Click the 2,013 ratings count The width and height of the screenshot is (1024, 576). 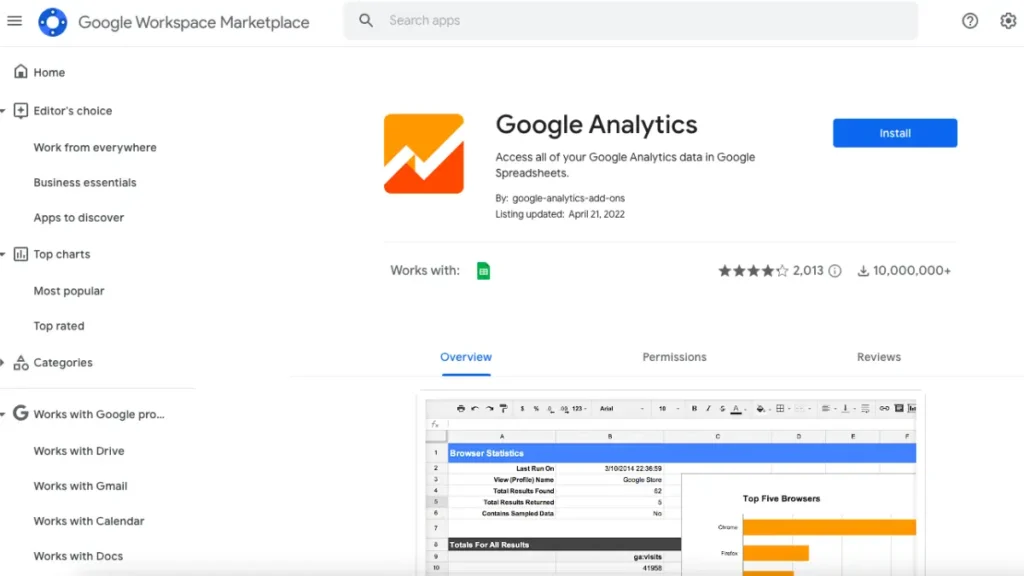[808, 270]
